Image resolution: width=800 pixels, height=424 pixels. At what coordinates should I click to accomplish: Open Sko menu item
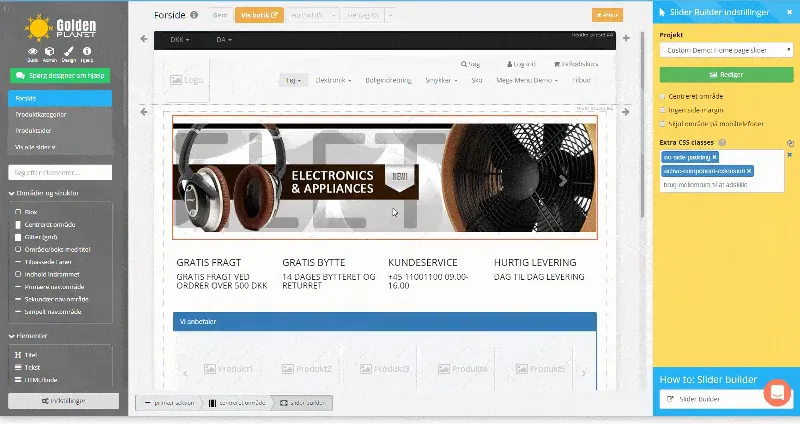(477, 80)
